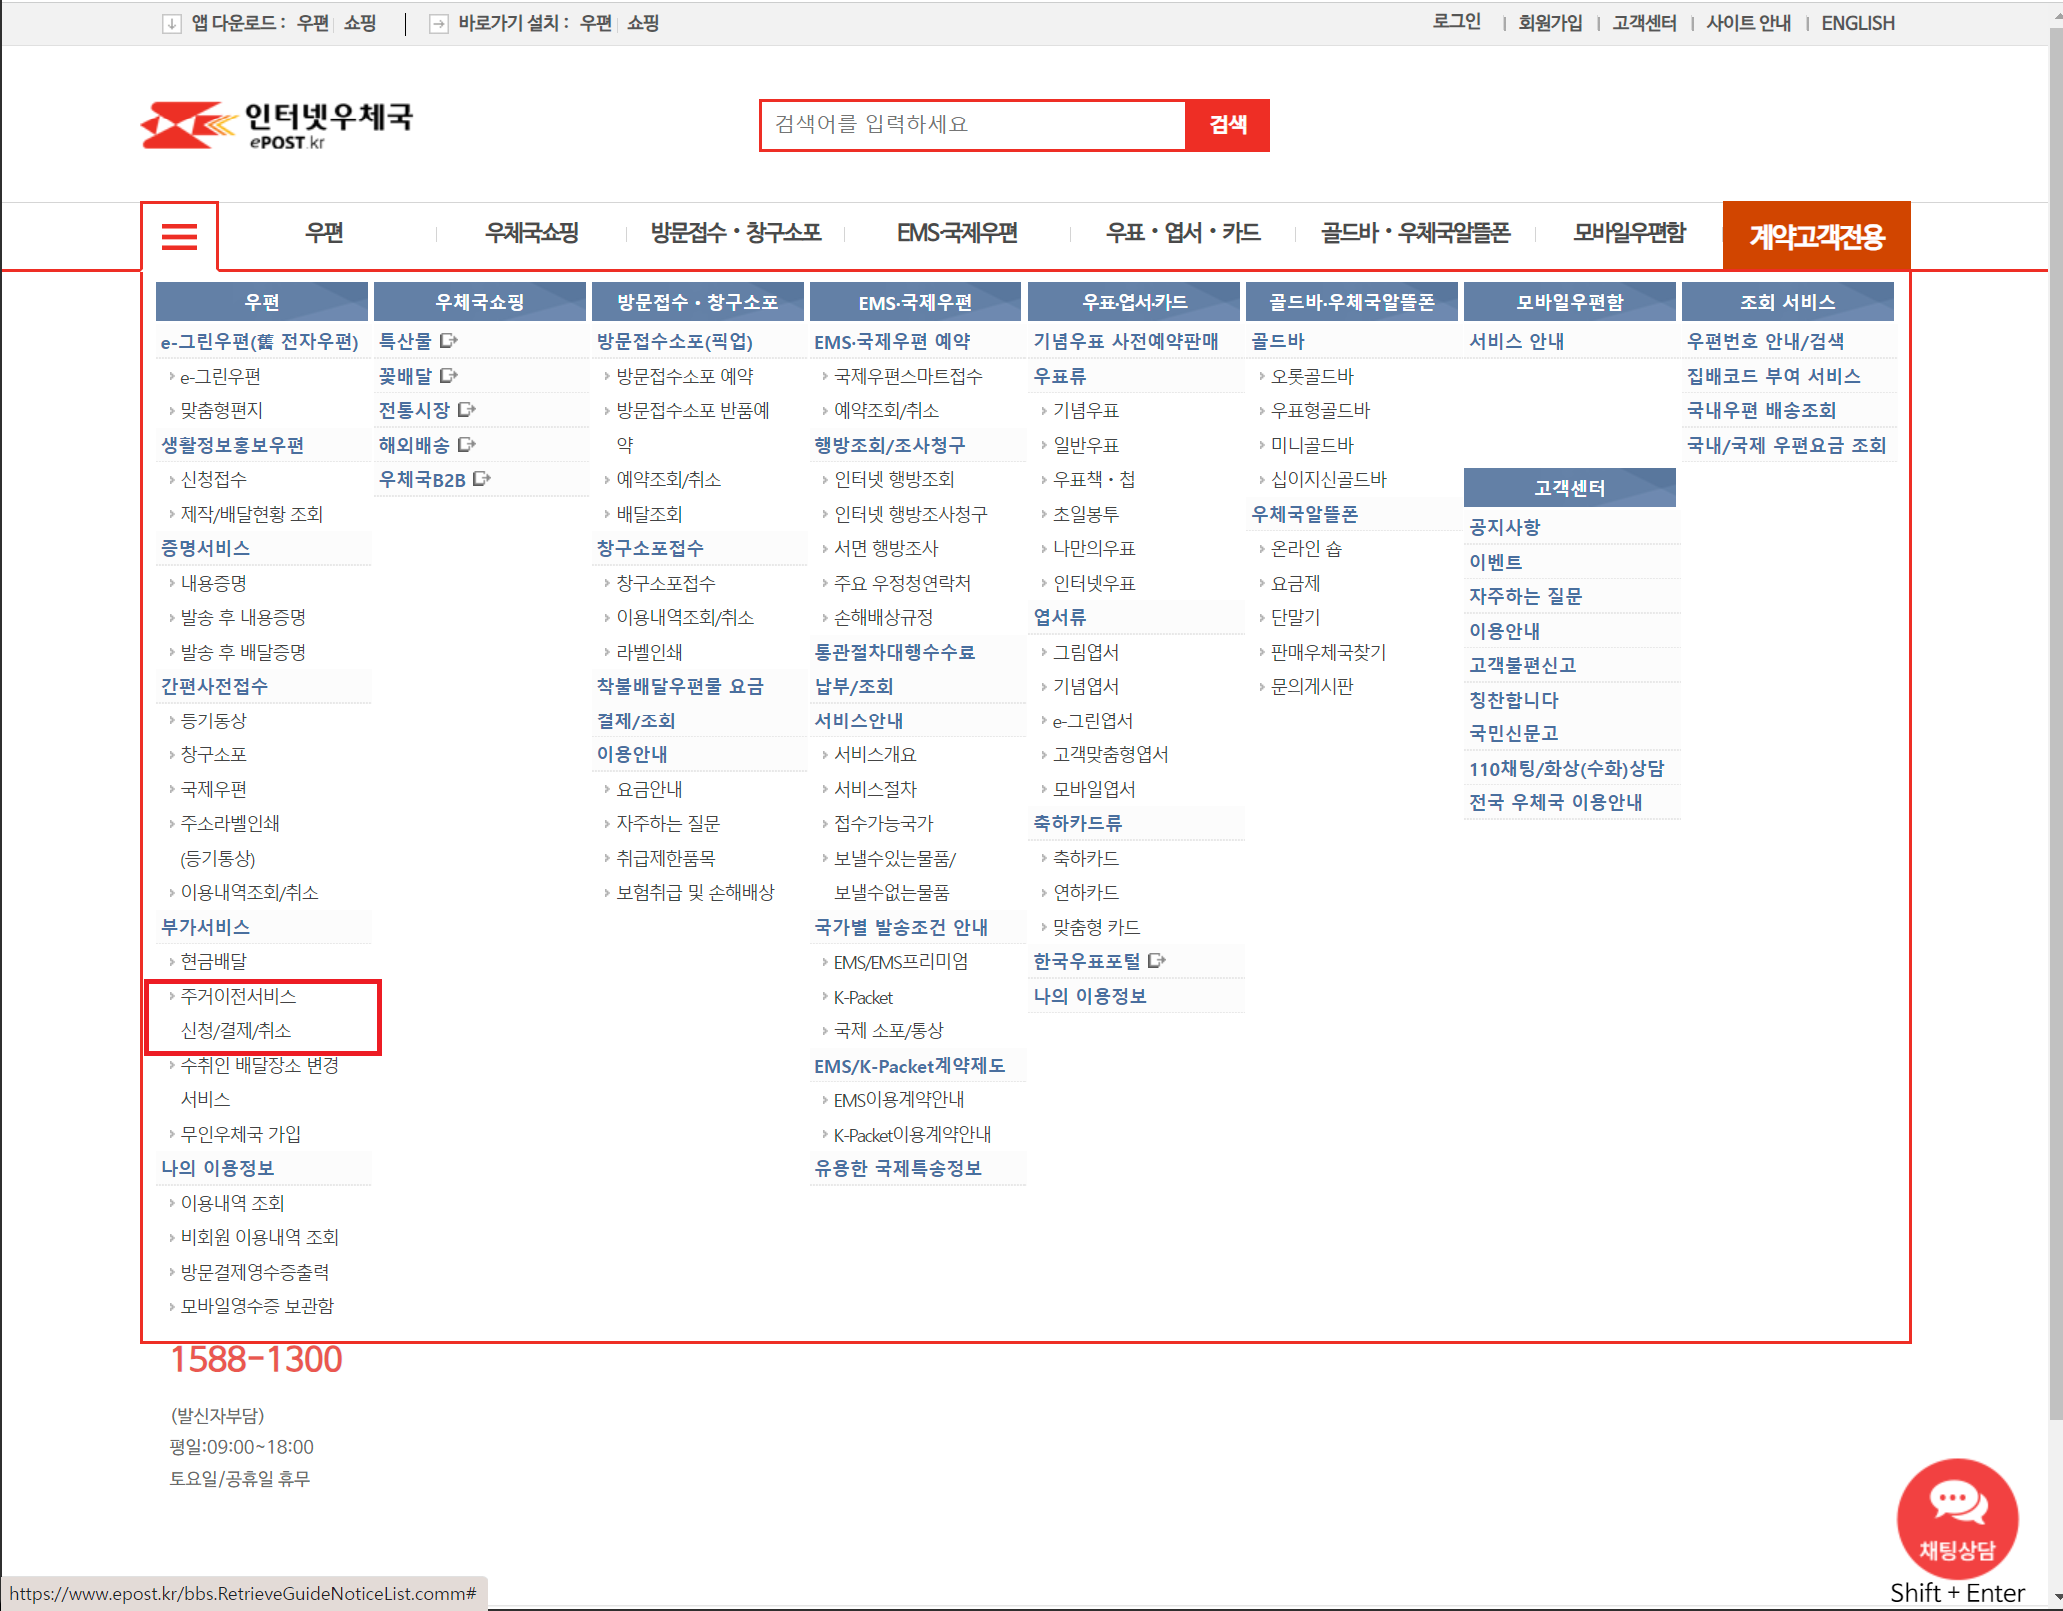
Task: Open 고객불편신고 under 고객센터
Action: coord(1522,665)
